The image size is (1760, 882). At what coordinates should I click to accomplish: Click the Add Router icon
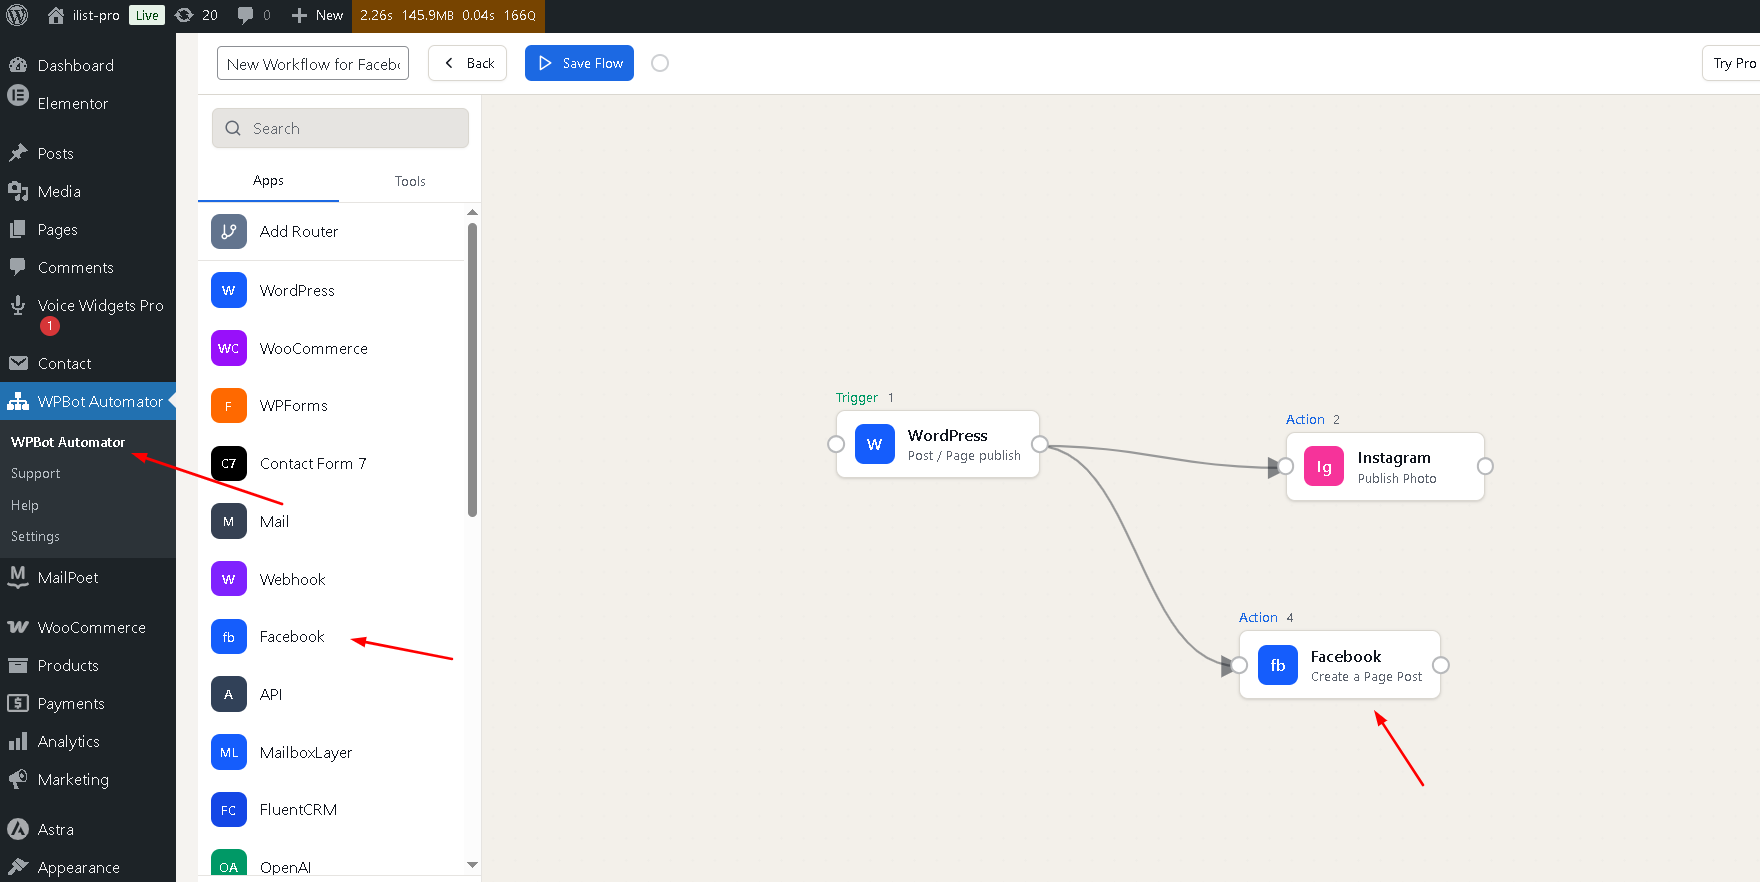[228, 232]
